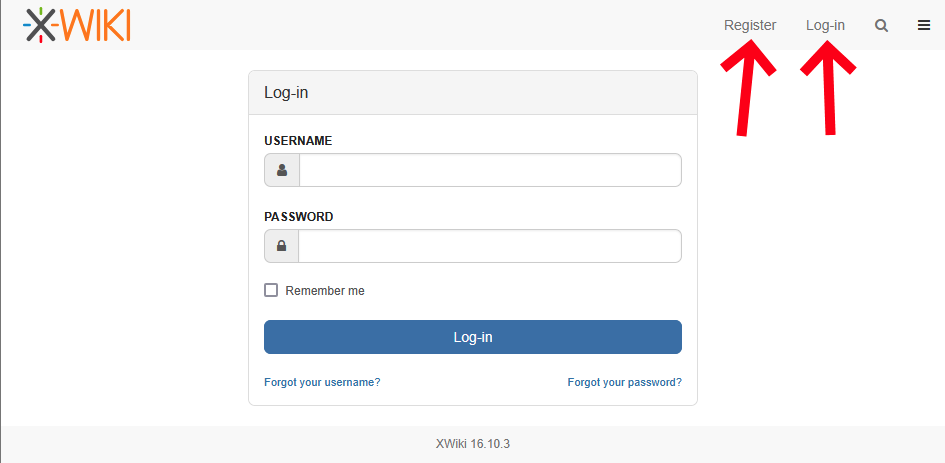Viewport: 945px width, 463px height.
Task: Open the hamburger drawer menu
Action: tap(924, 25)
